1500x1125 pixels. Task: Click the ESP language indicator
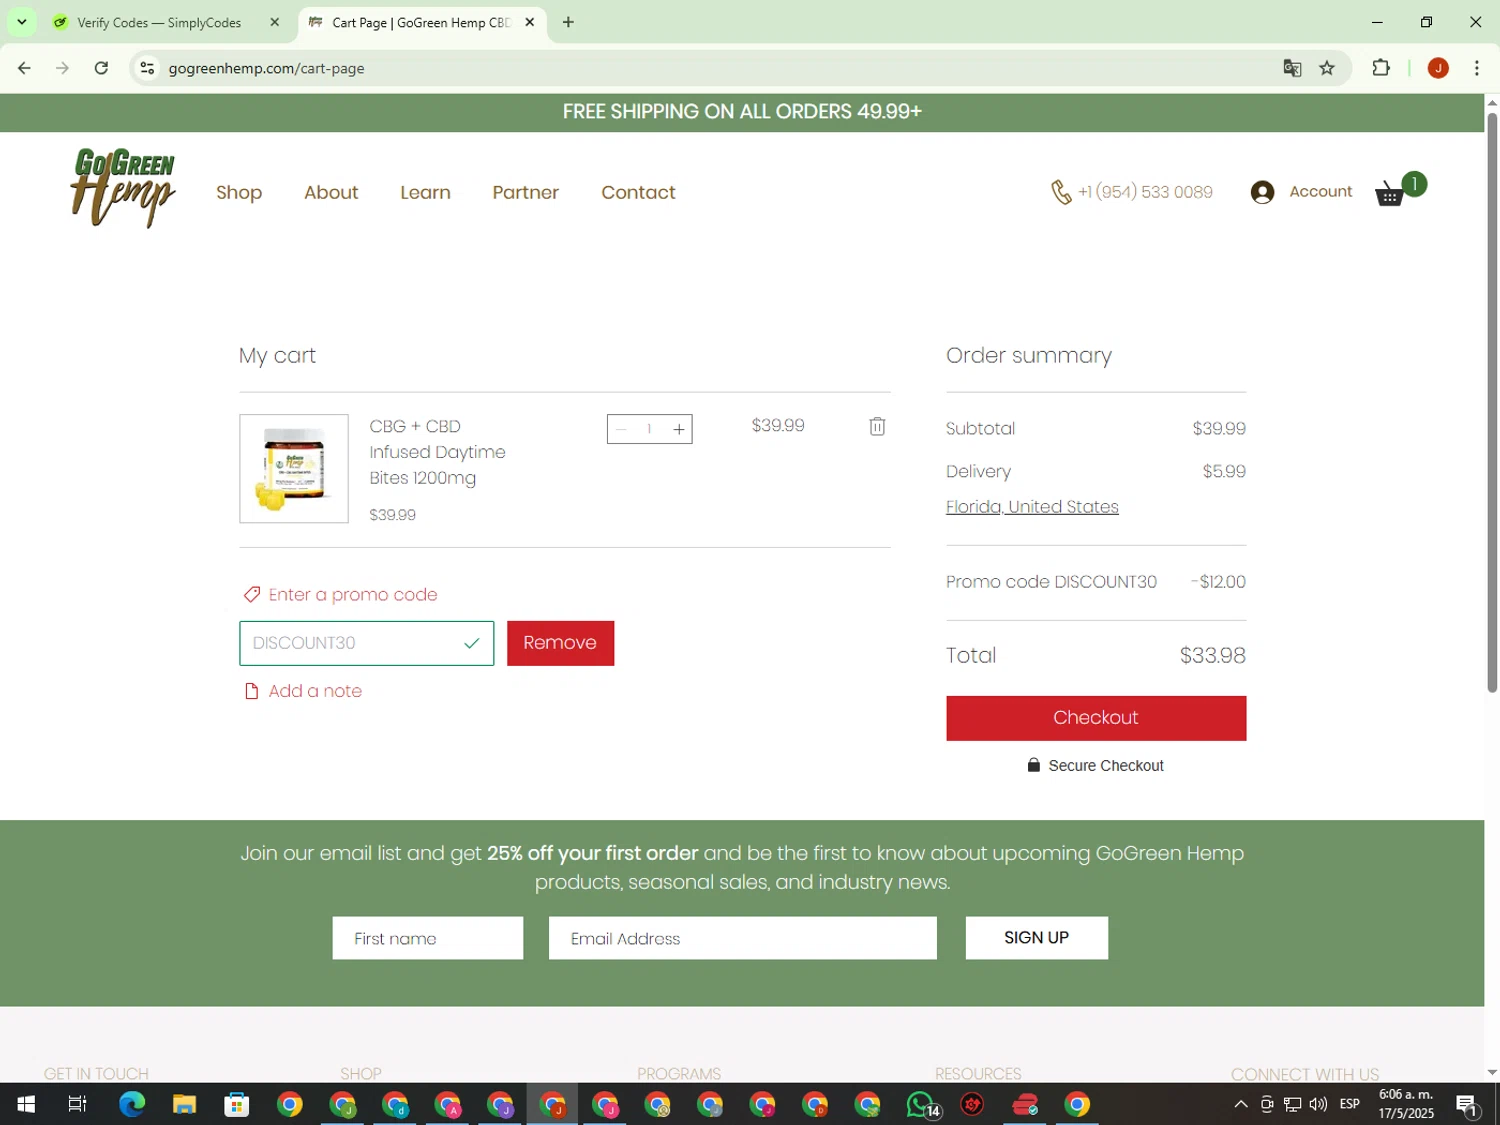1350,1104
